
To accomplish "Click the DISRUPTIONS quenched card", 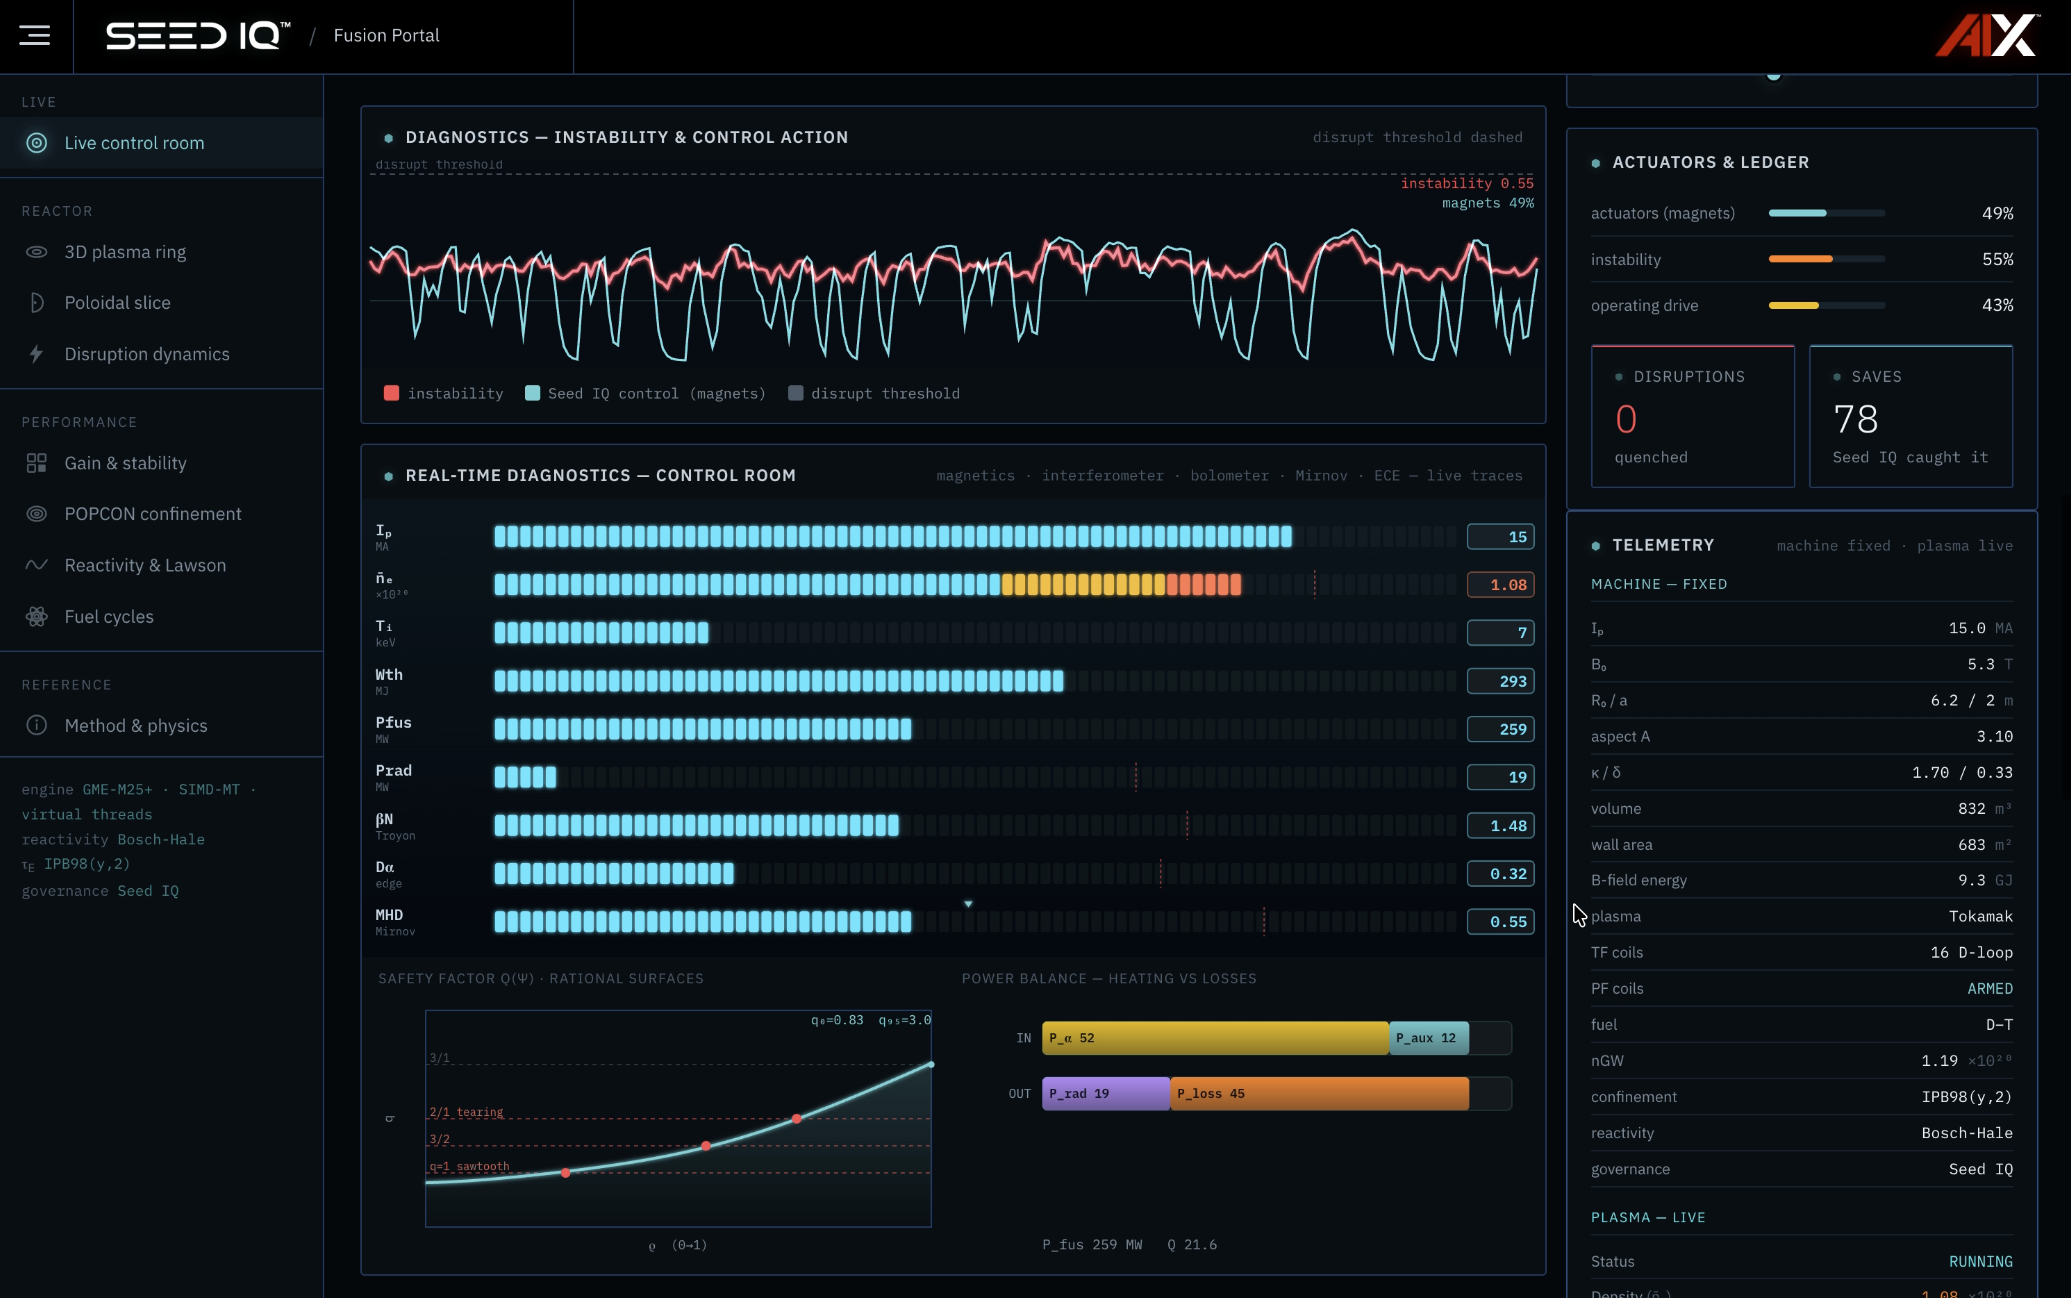I will tap(1692, 416).
